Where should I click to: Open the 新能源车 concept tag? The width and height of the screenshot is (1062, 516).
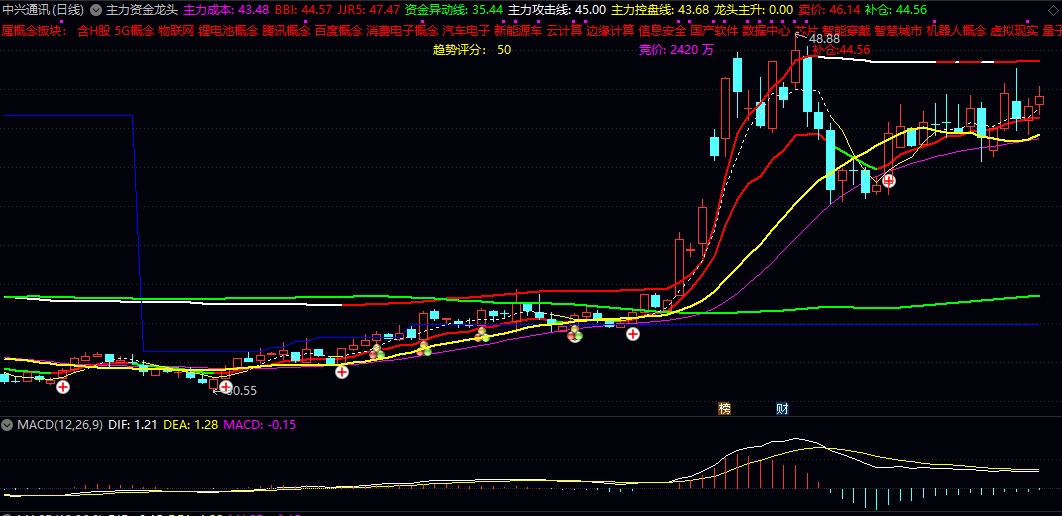518,30
